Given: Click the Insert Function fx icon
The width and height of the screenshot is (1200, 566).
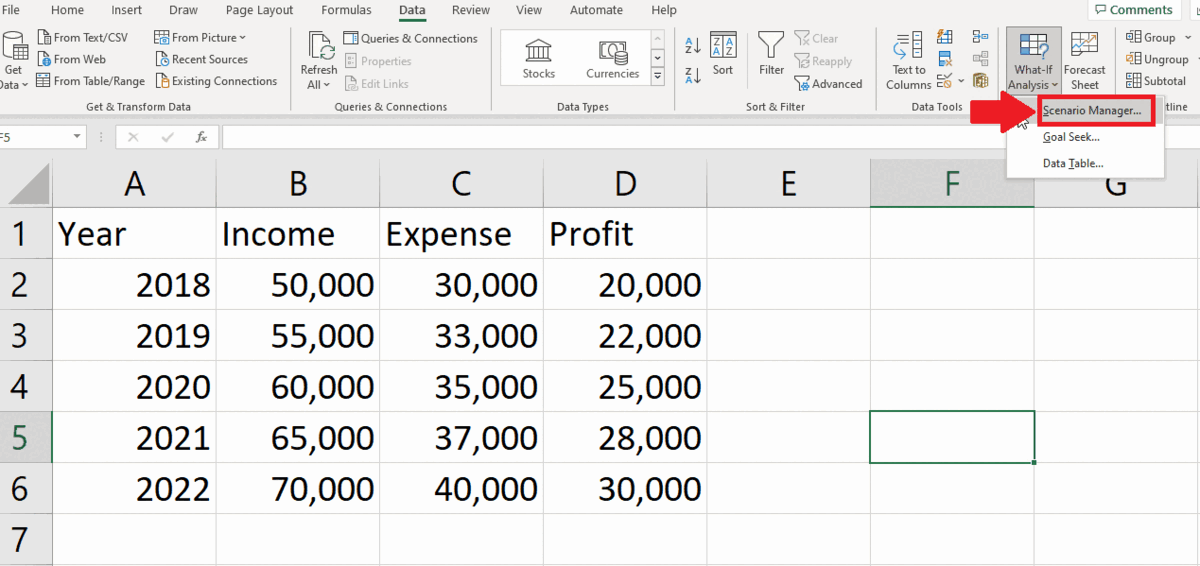Looking at the screenshot, I should click(201, 137).
